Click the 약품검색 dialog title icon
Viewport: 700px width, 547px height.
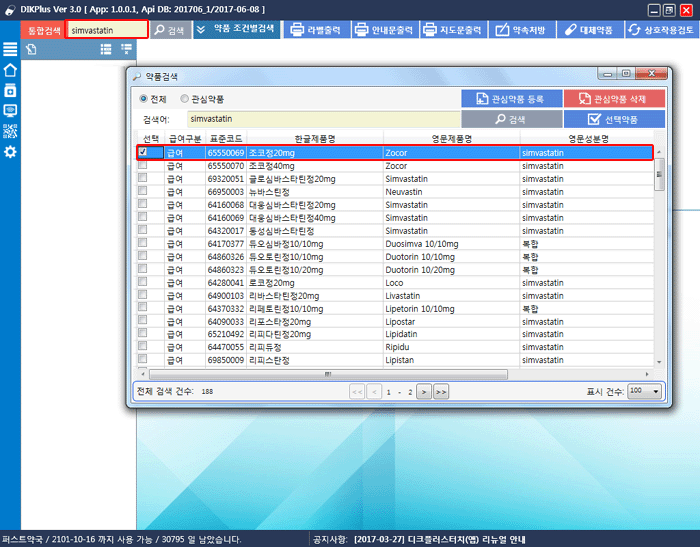coord(137,77)
